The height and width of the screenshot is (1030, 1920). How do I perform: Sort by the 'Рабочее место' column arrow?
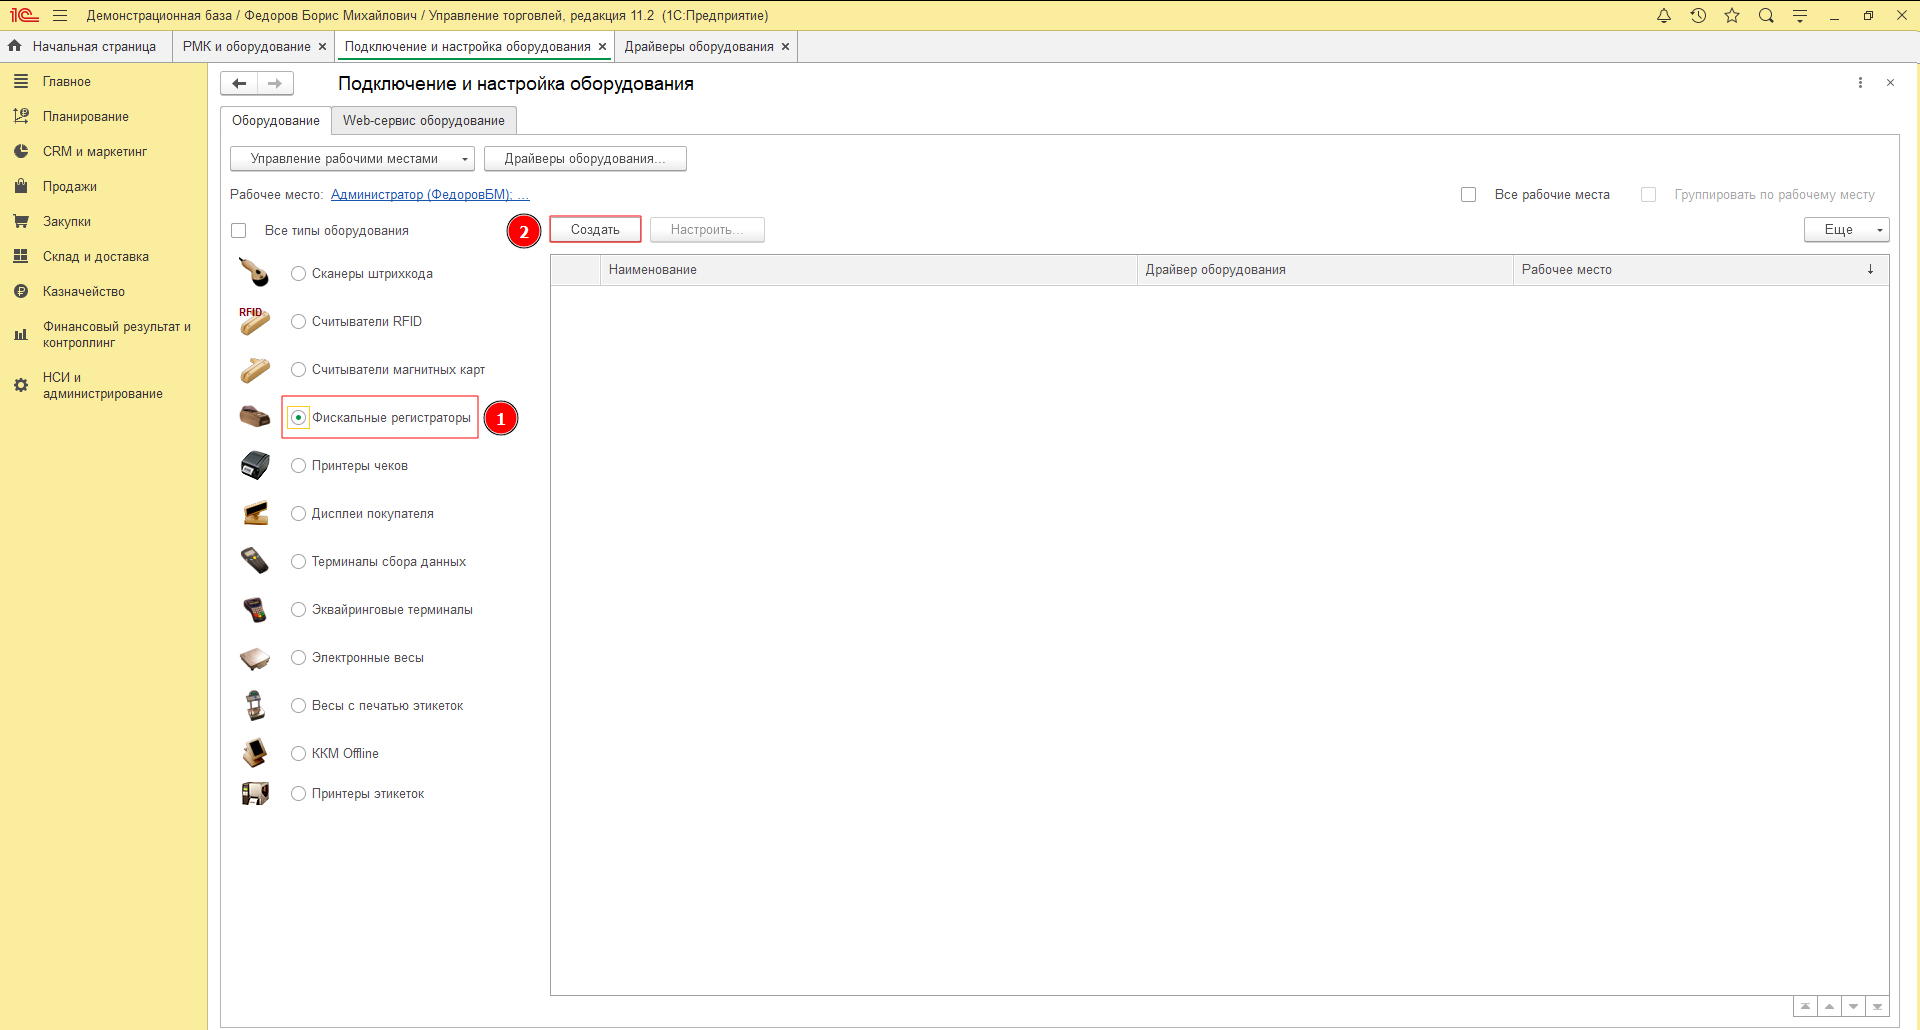[x=1870, y=270]
